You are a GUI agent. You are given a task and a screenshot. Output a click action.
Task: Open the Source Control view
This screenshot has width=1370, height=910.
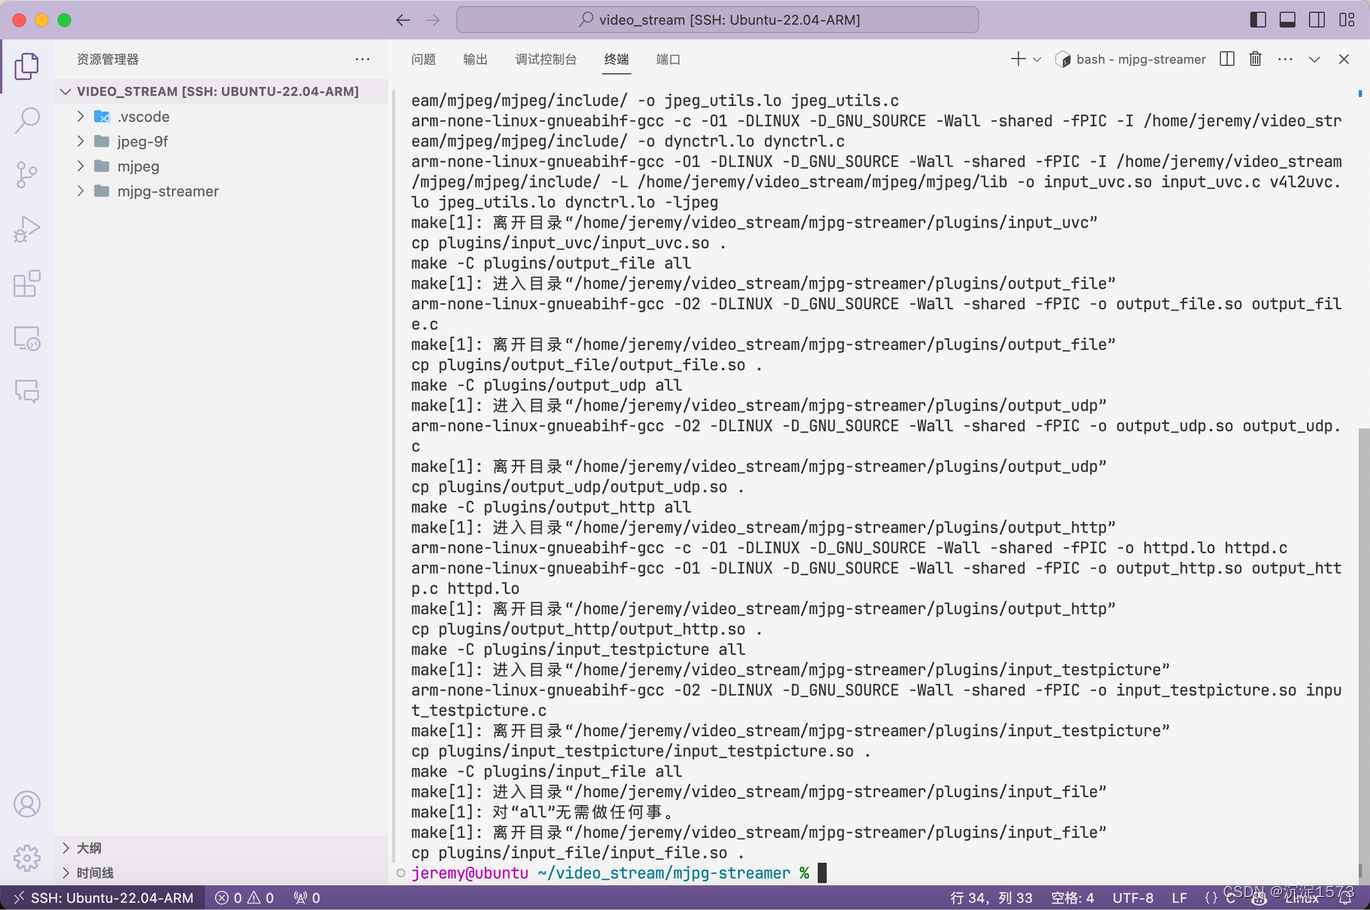27,175
